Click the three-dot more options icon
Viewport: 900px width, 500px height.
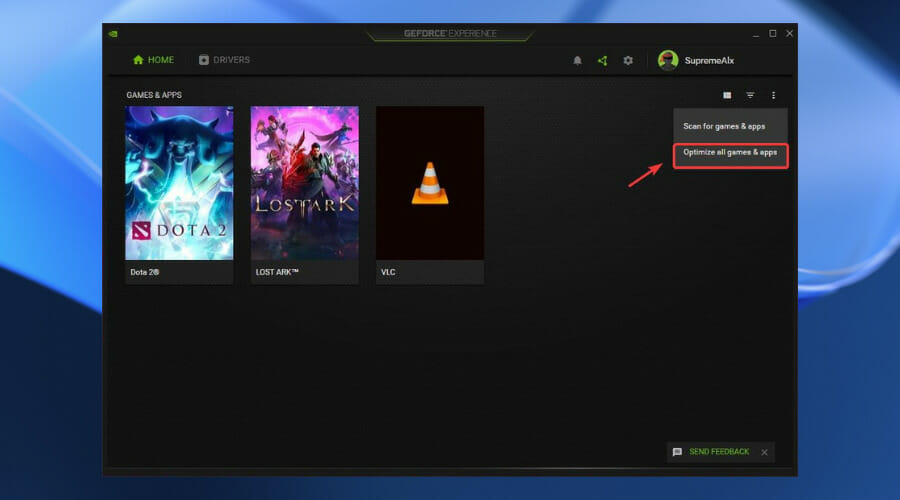point(773,95)
